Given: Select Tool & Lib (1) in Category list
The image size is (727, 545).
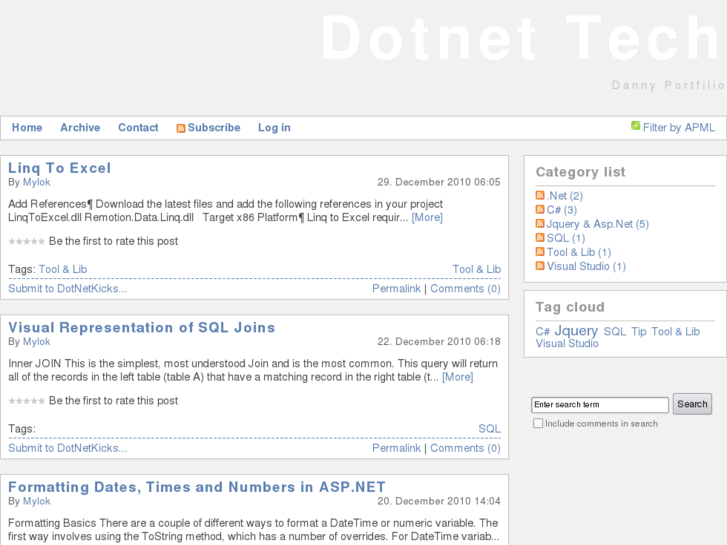Looking at the screenshot, I should coord(579,252).
